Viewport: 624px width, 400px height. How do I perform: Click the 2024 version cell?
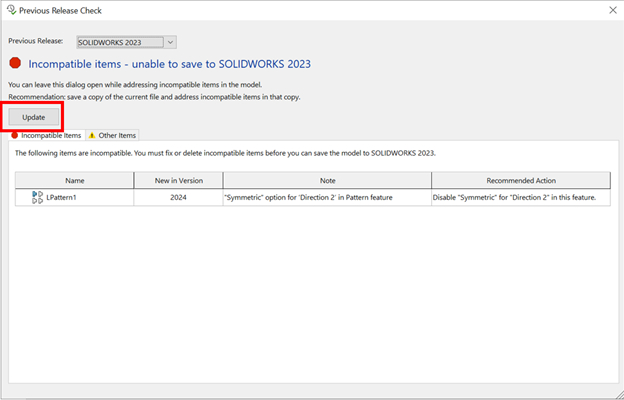179,197
